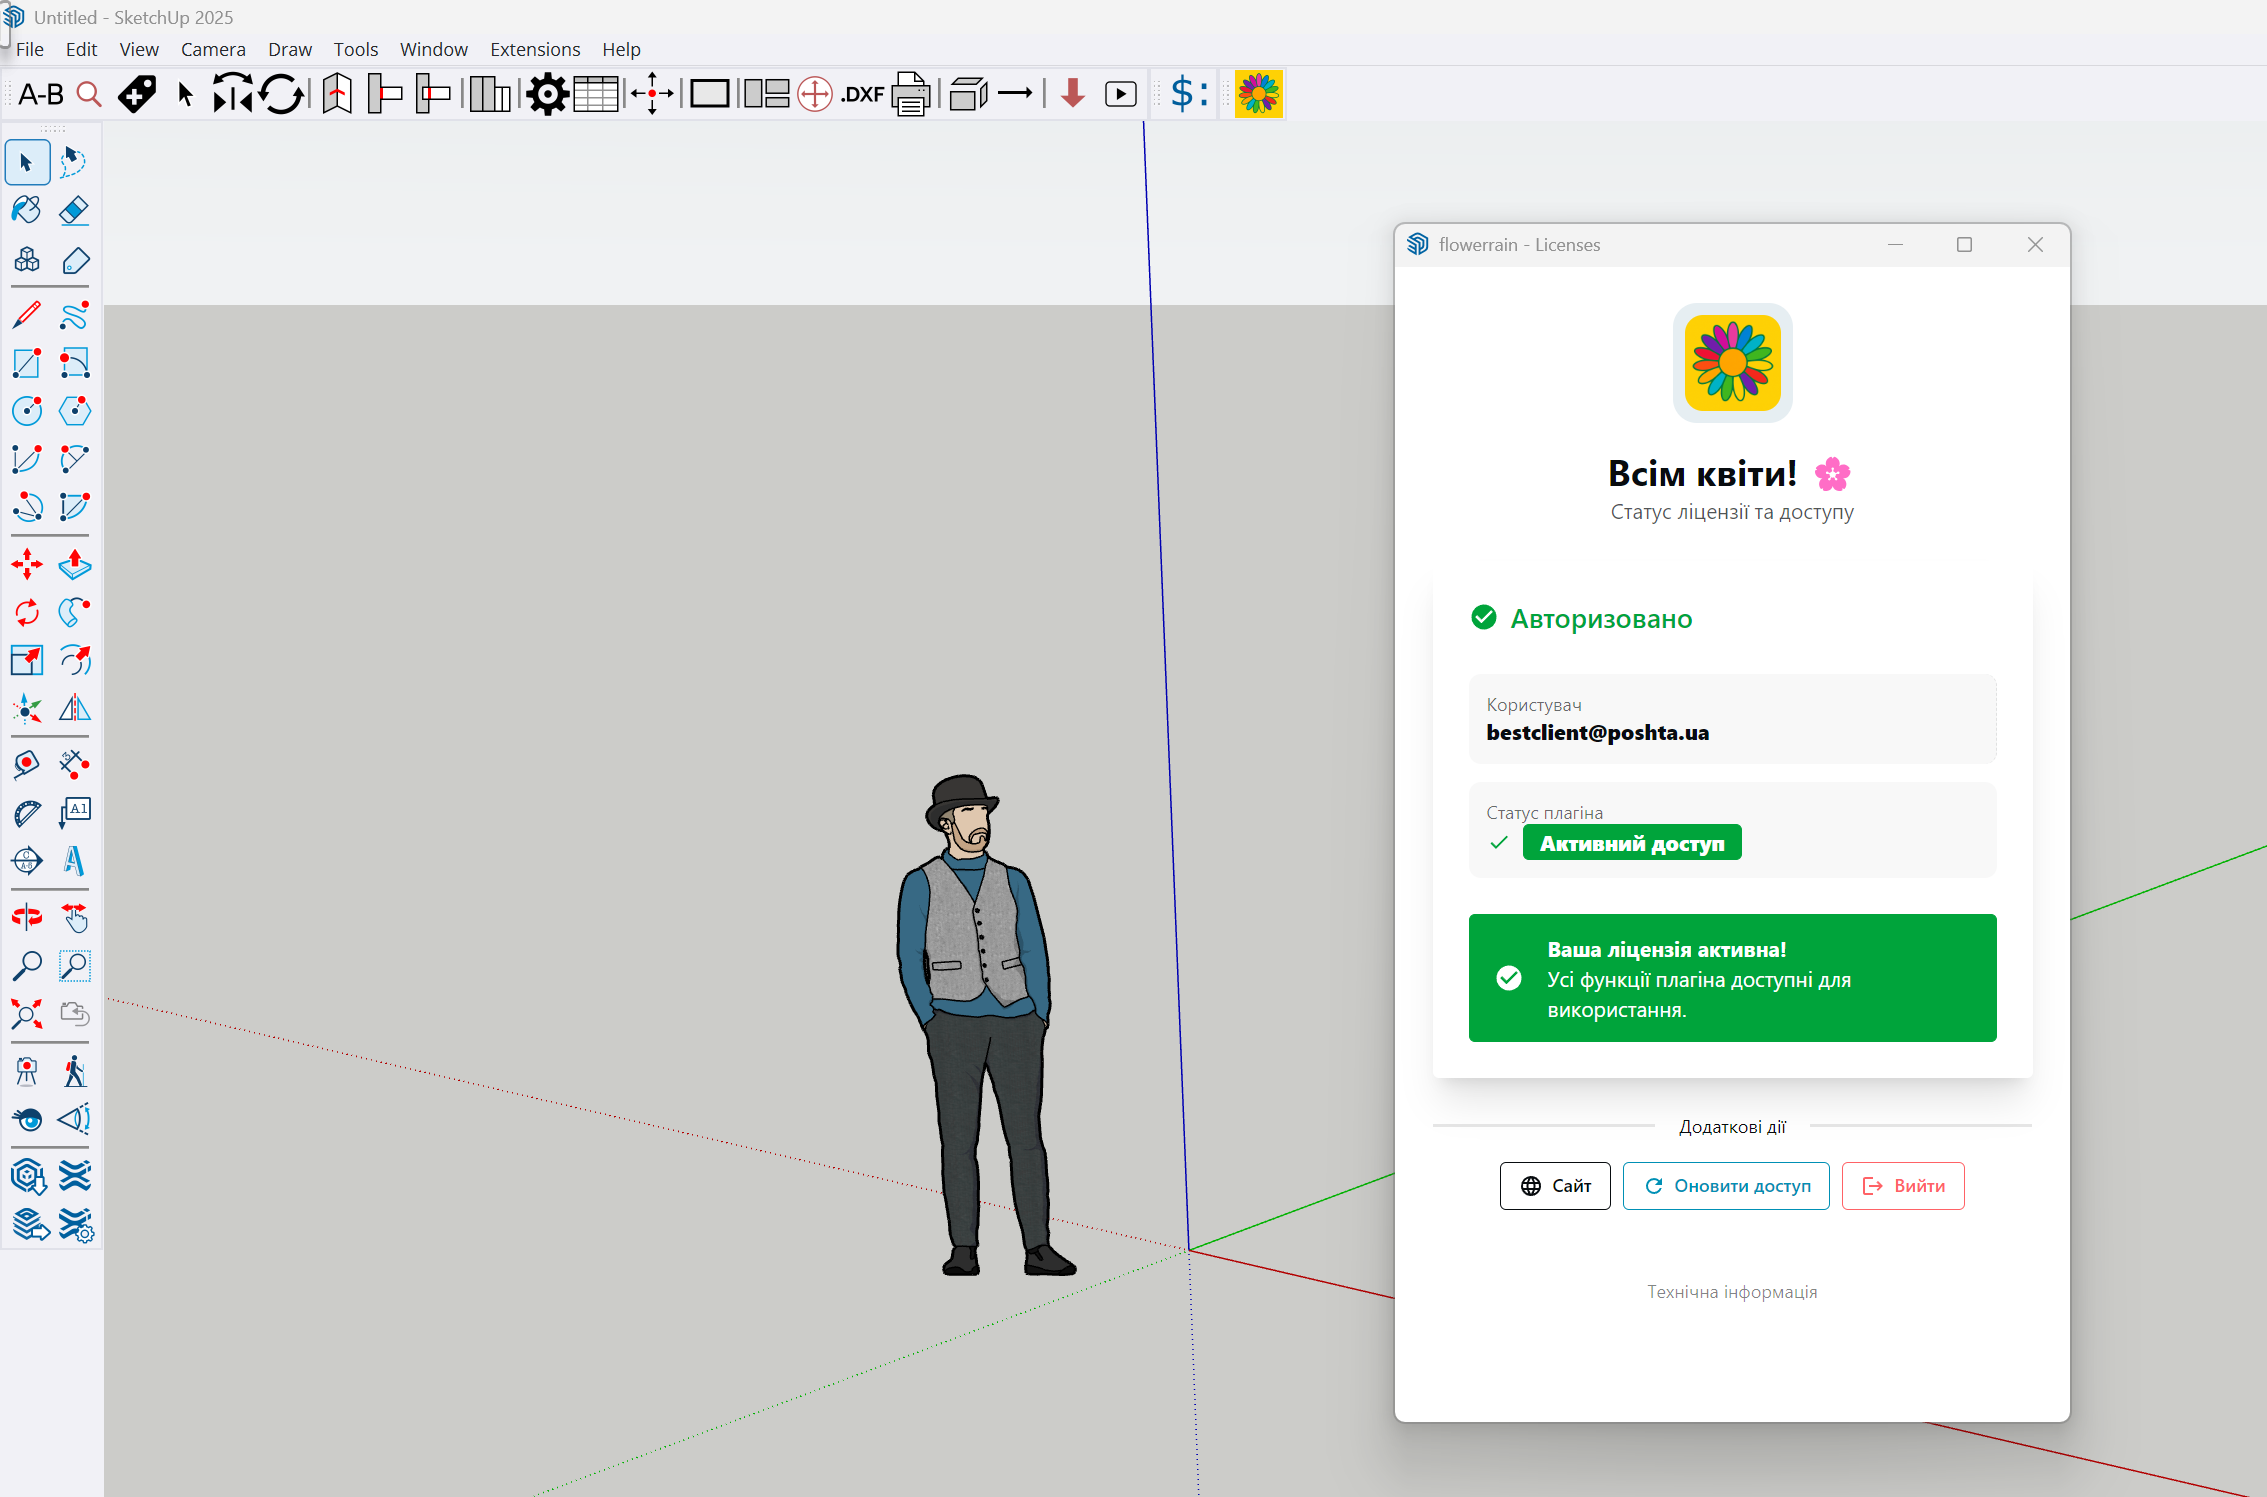Open the Camera menu
This screenshot has width=2267, height=1497.
point(212,49)
